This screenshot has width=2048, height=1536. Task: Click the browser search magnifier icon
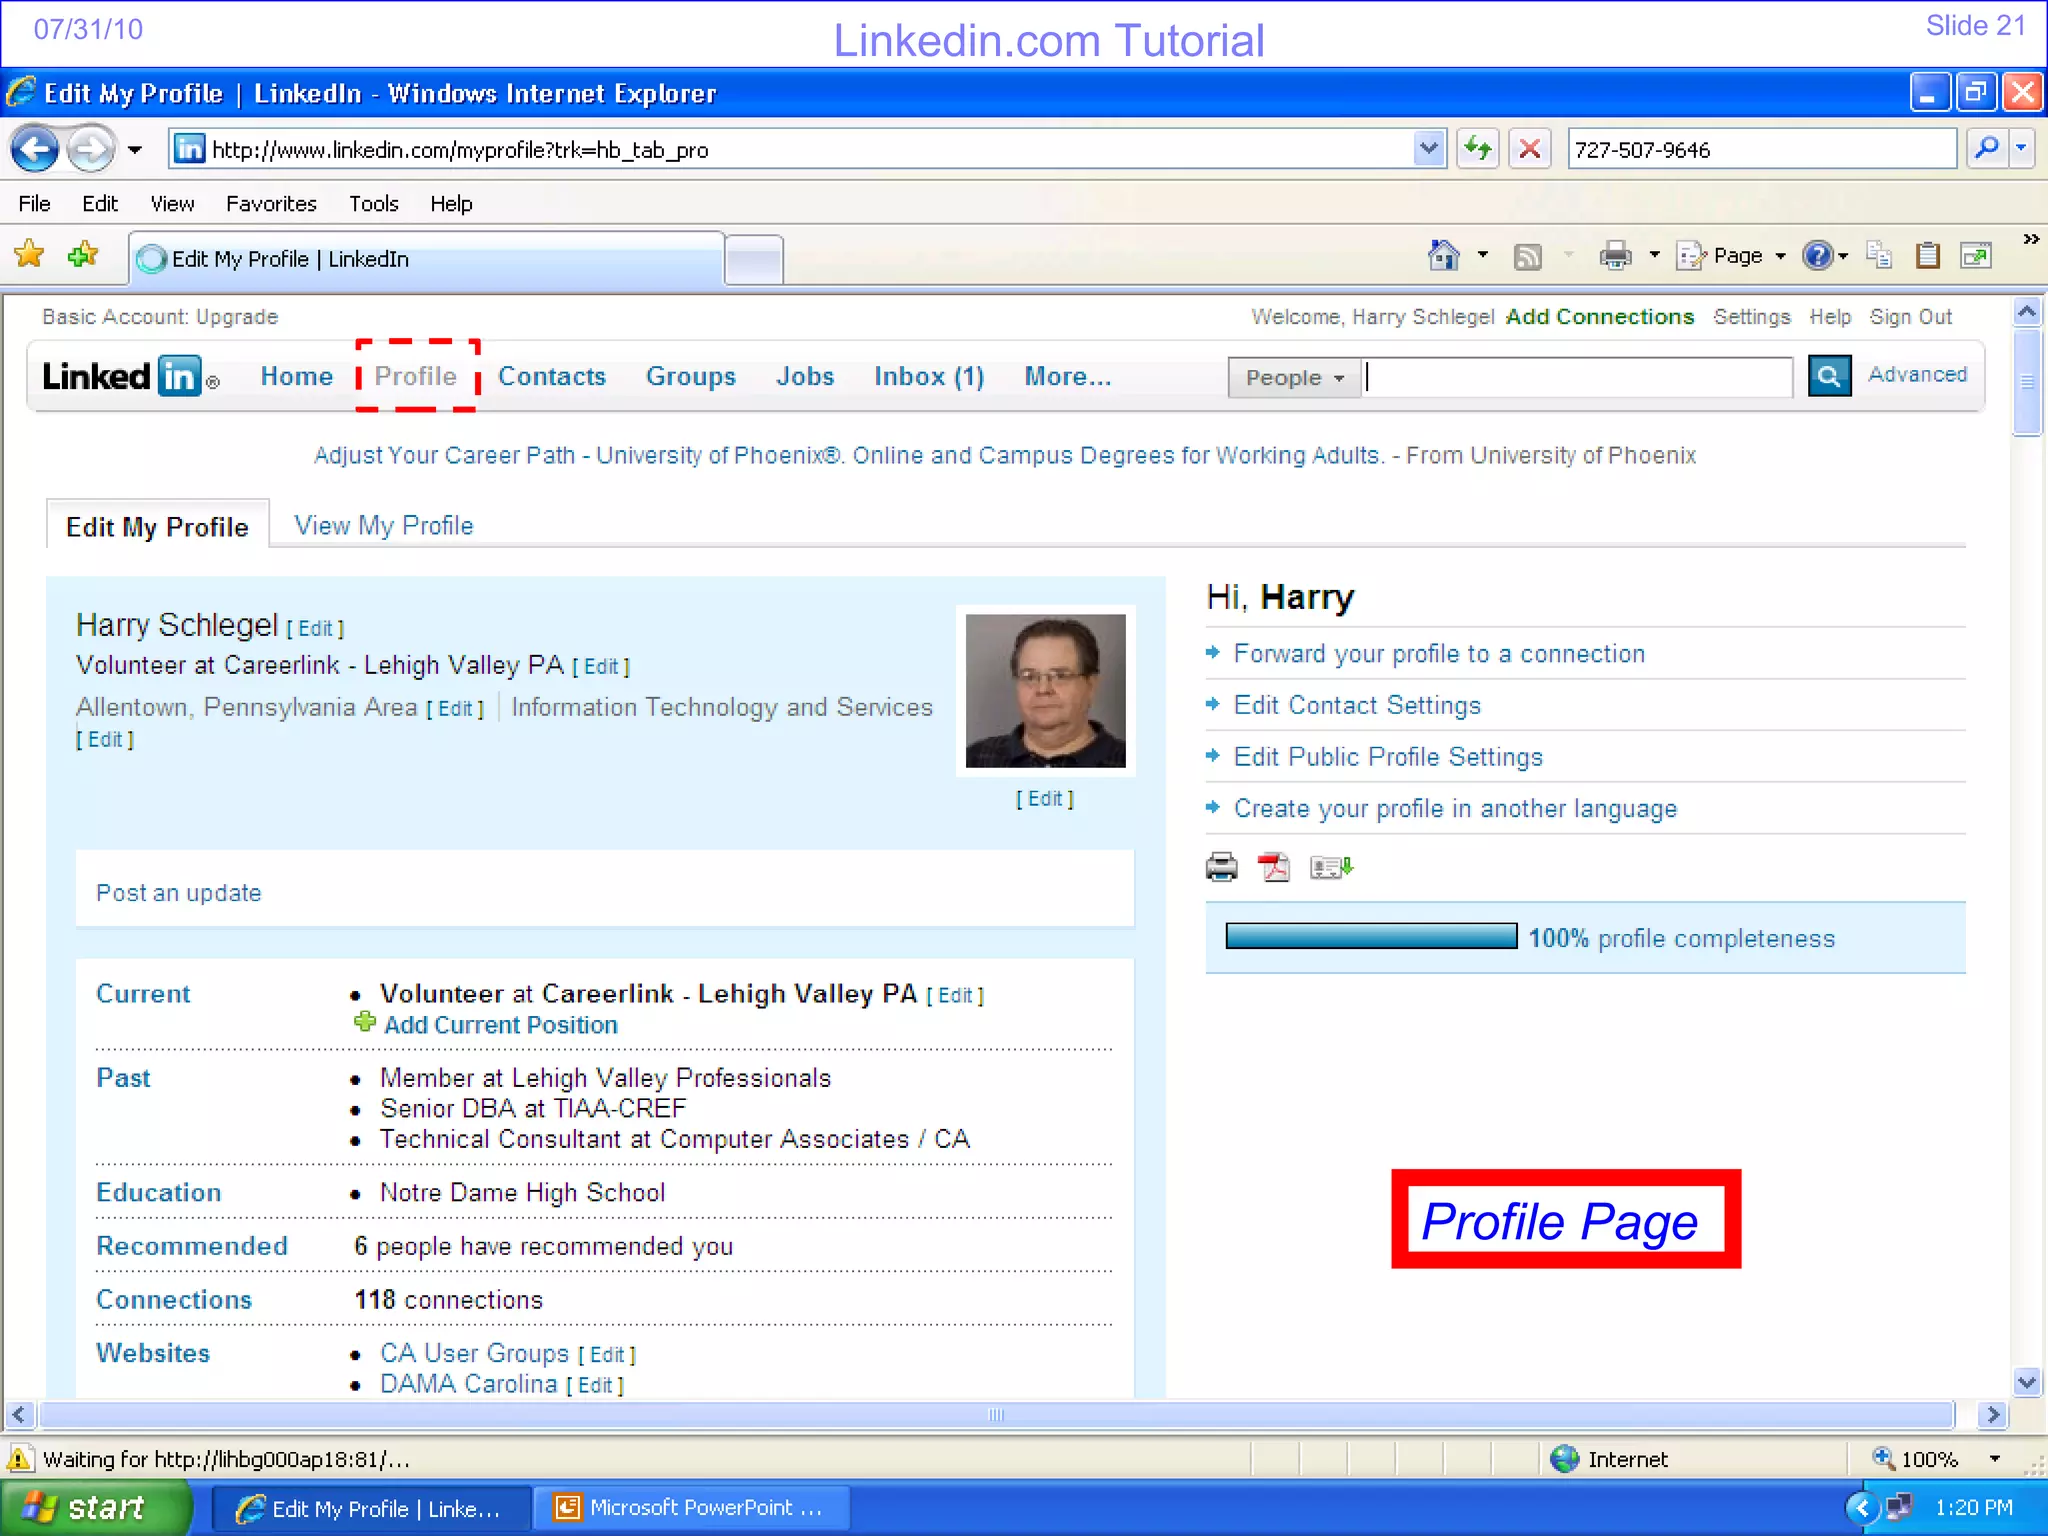pyautogui.click(x=1987, y=149)
